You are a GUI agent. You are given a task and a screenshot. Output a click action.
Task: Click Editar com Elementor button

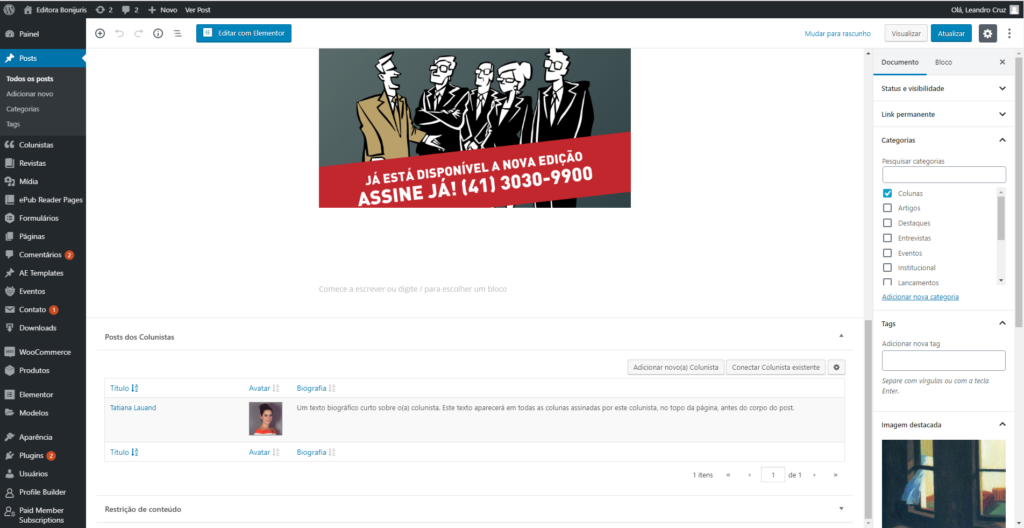click(x=244, y=33)
